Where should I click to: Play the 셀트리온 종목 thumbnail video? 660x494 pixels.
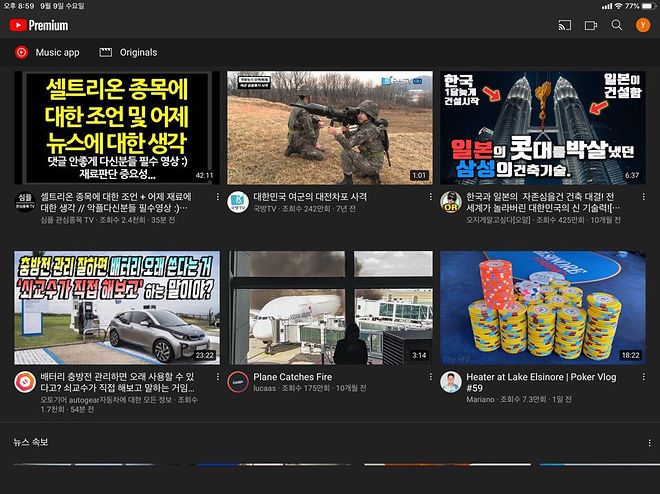117,127
